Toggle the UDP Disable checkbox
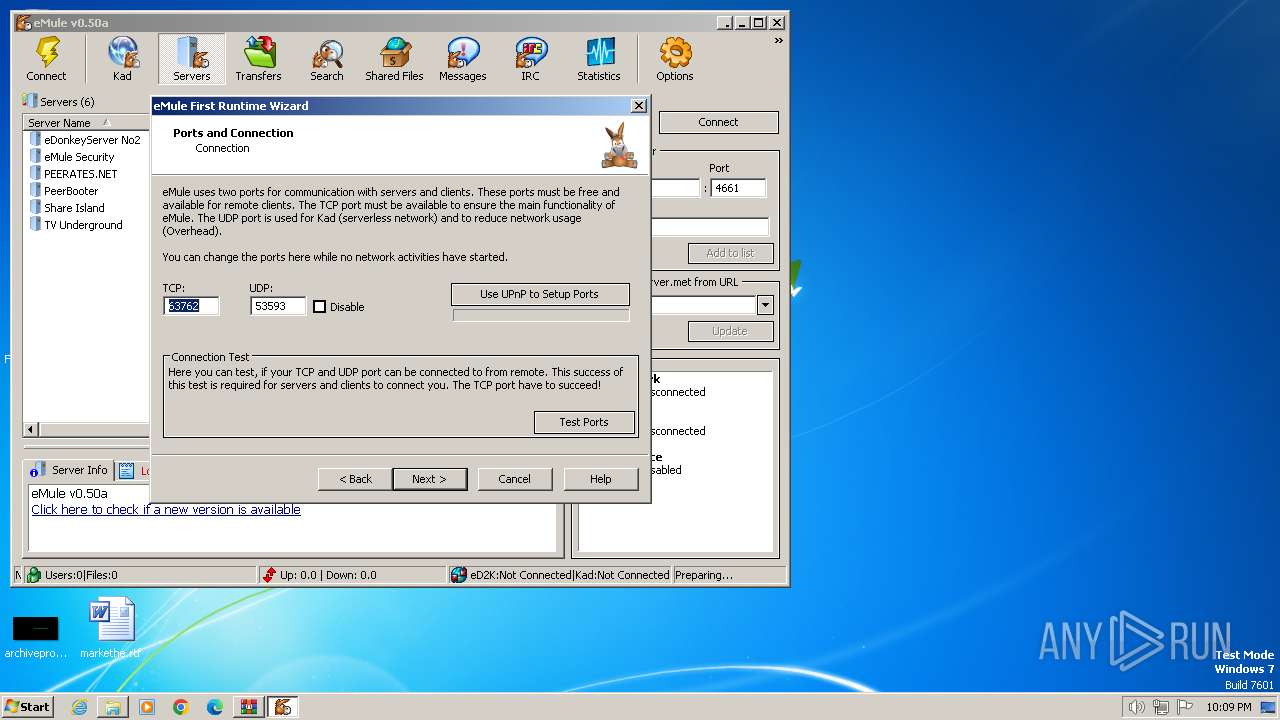Screen dimensions: 1280x720 coord(320,307)
